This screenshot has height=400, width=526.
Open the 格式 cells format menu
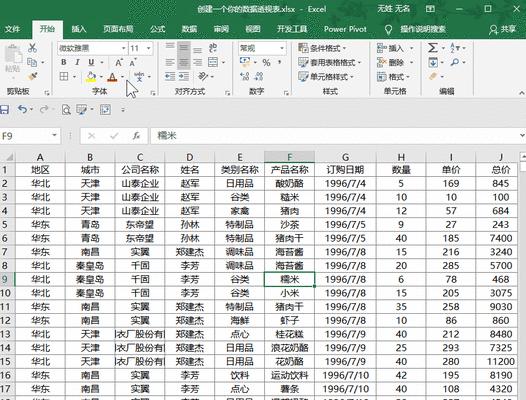[x=393, y=77]
